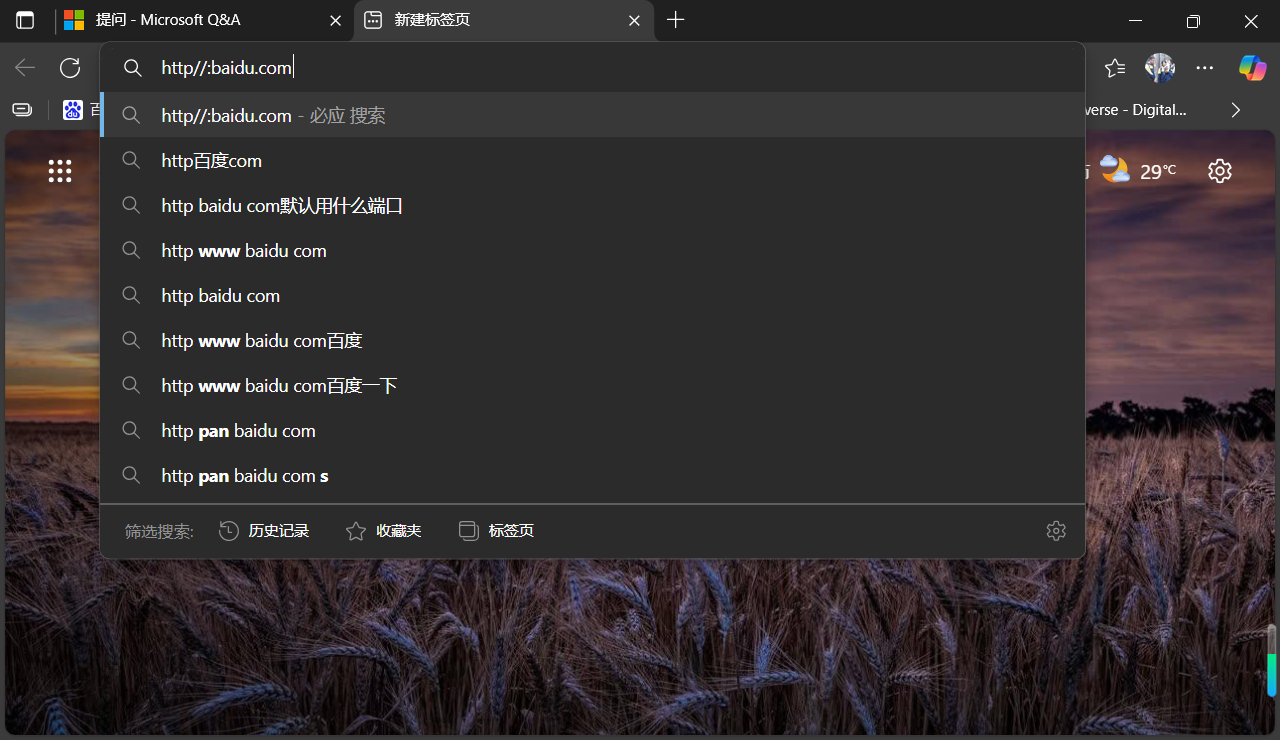Filter search by 收藏夹
The width and height of the screenshot is (1280, 740).
click(384, 531)
